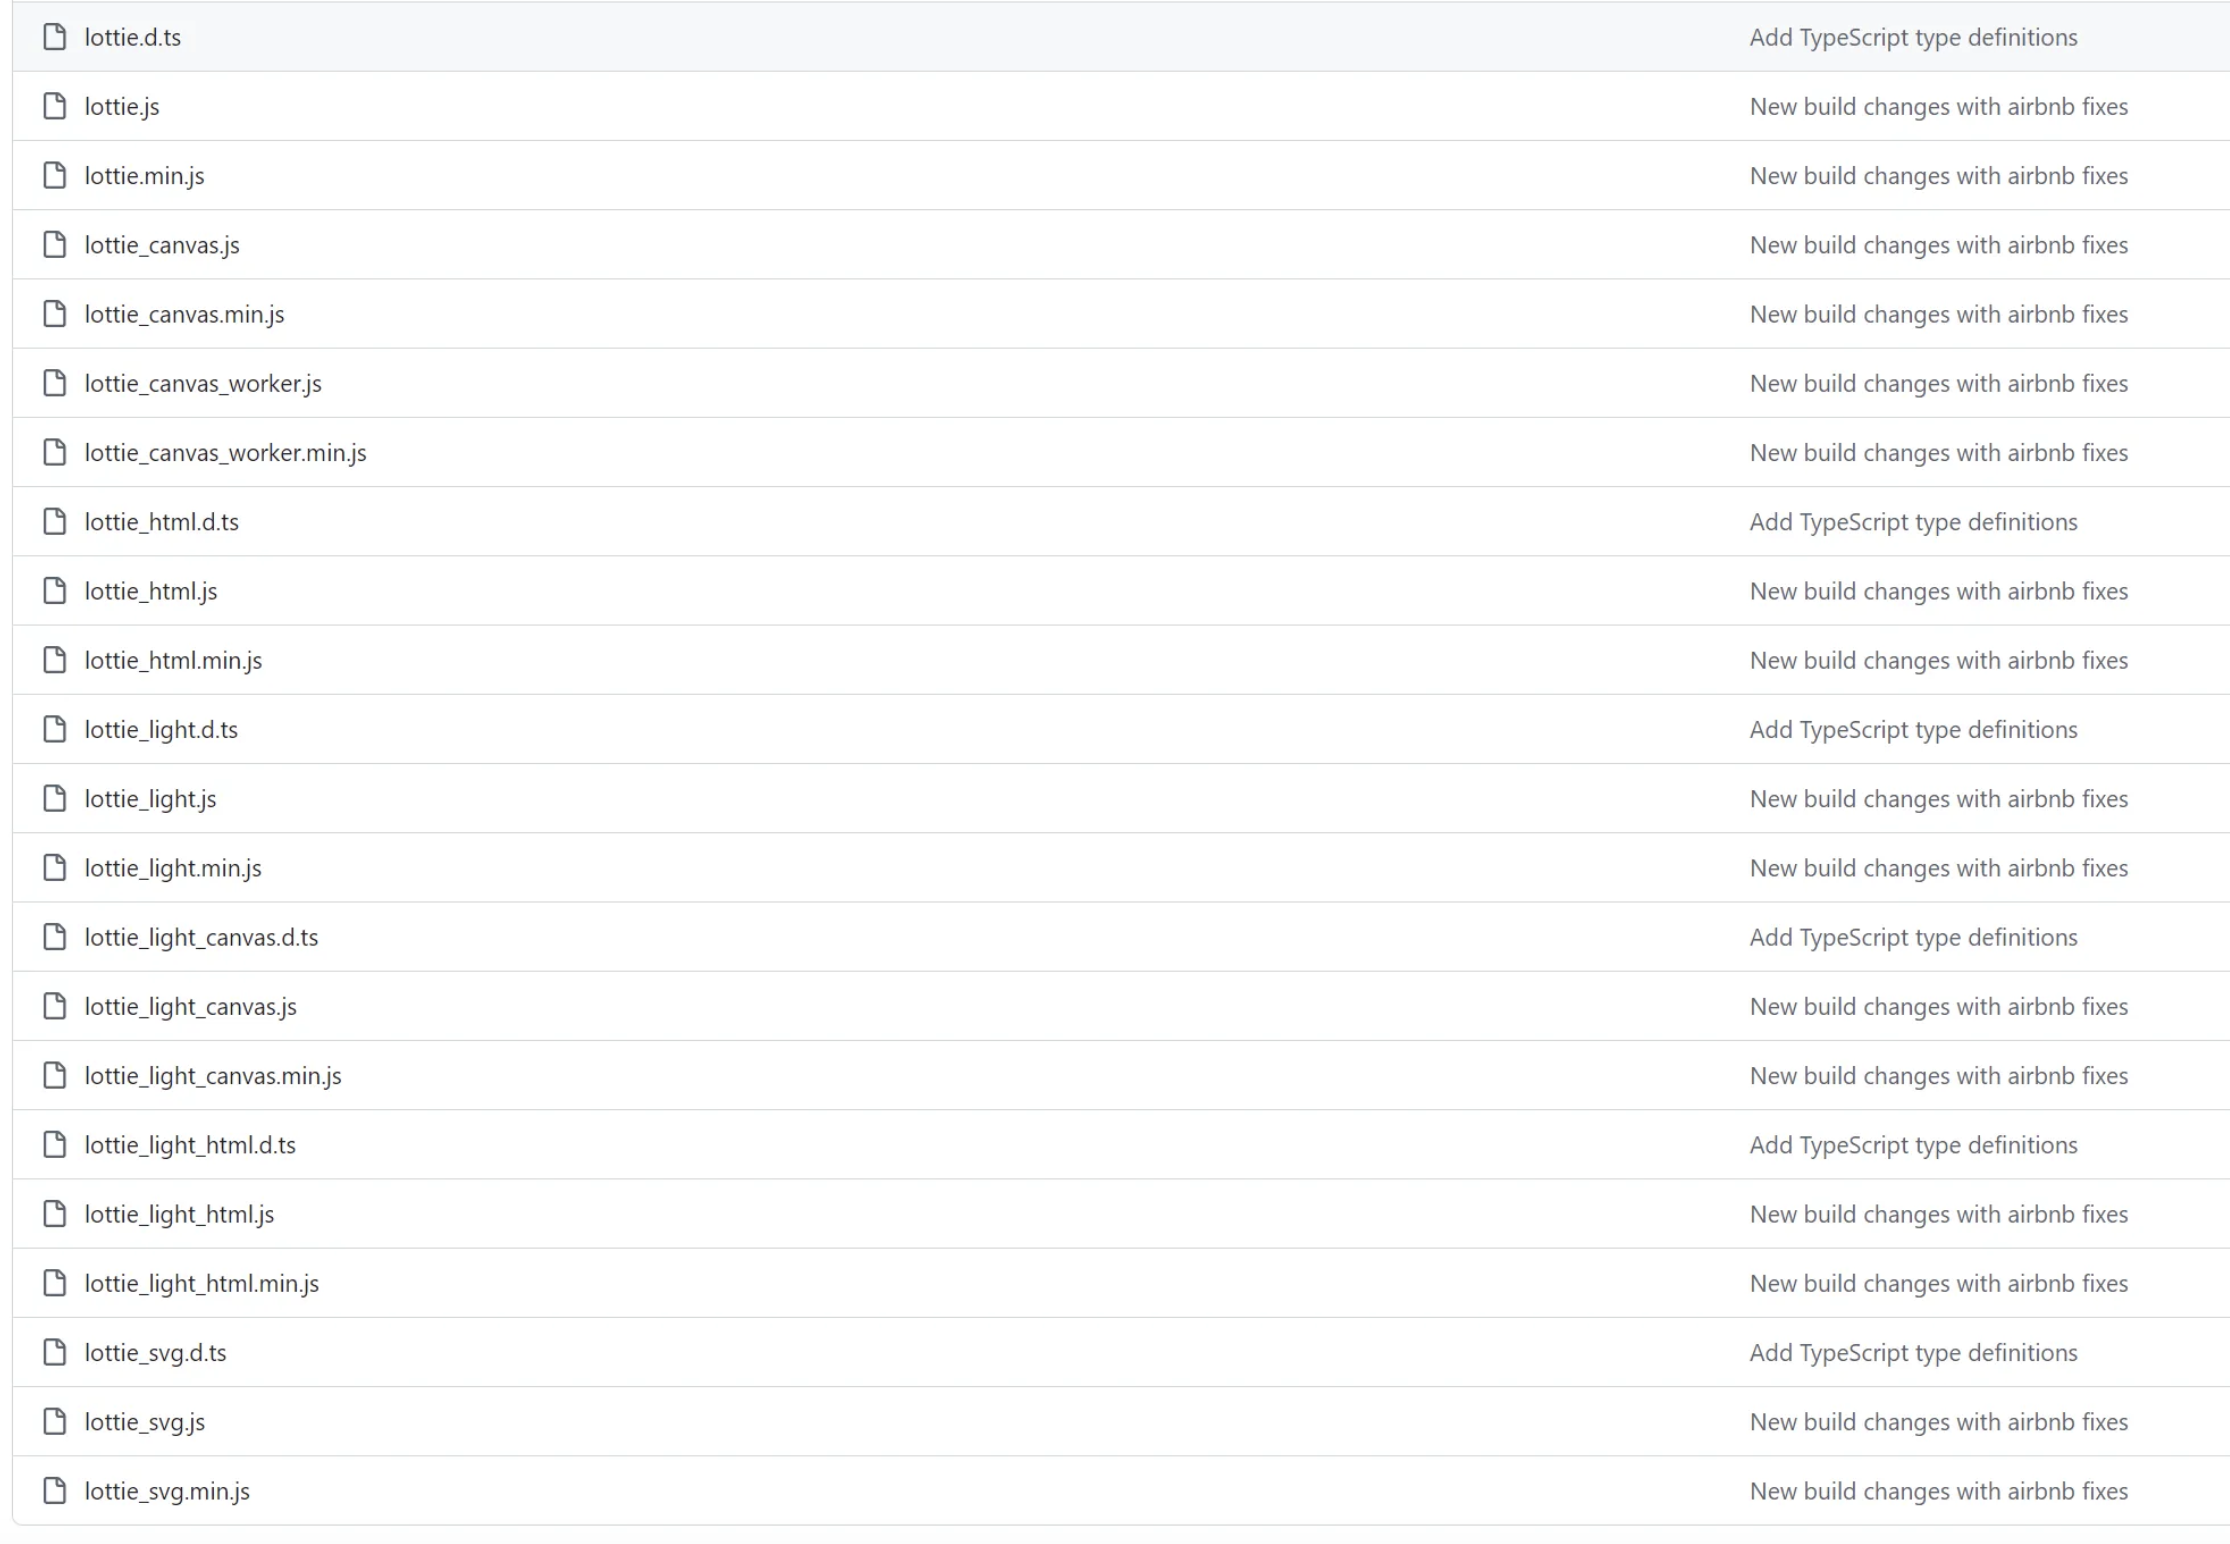Click file icon beside lottie_svg.min.js
This screenshot has height=1544, width=2230.
(55, 1491)
